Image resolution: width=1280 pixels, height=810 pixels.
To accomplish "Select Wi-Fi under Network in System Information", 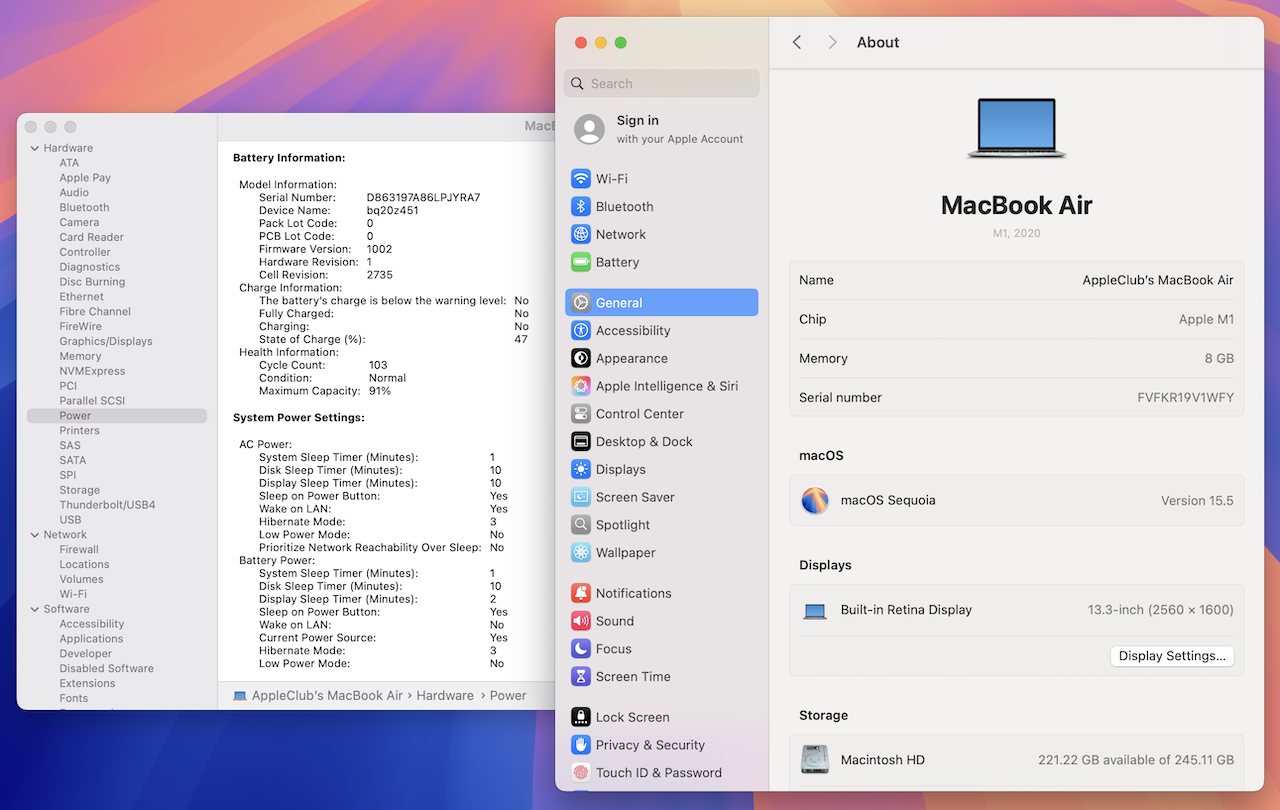I will click(73, 594).
